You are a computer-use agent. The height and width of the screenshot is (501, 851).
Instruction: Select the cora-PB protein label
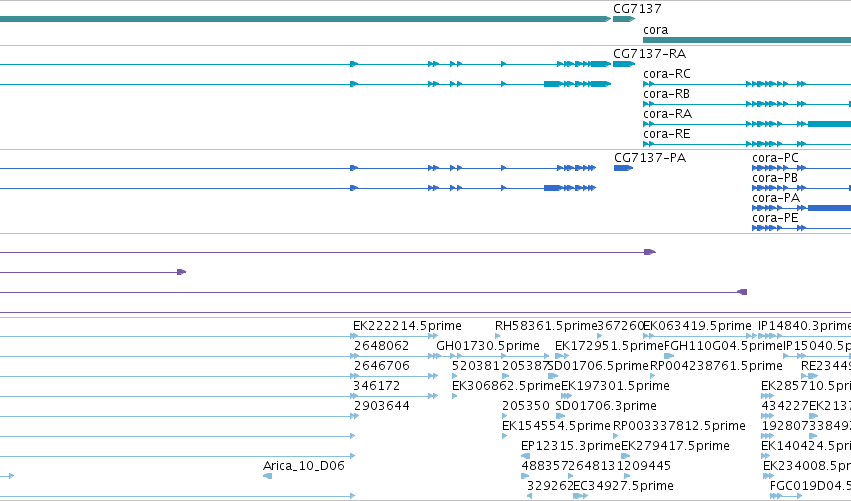tap(775, 178)
